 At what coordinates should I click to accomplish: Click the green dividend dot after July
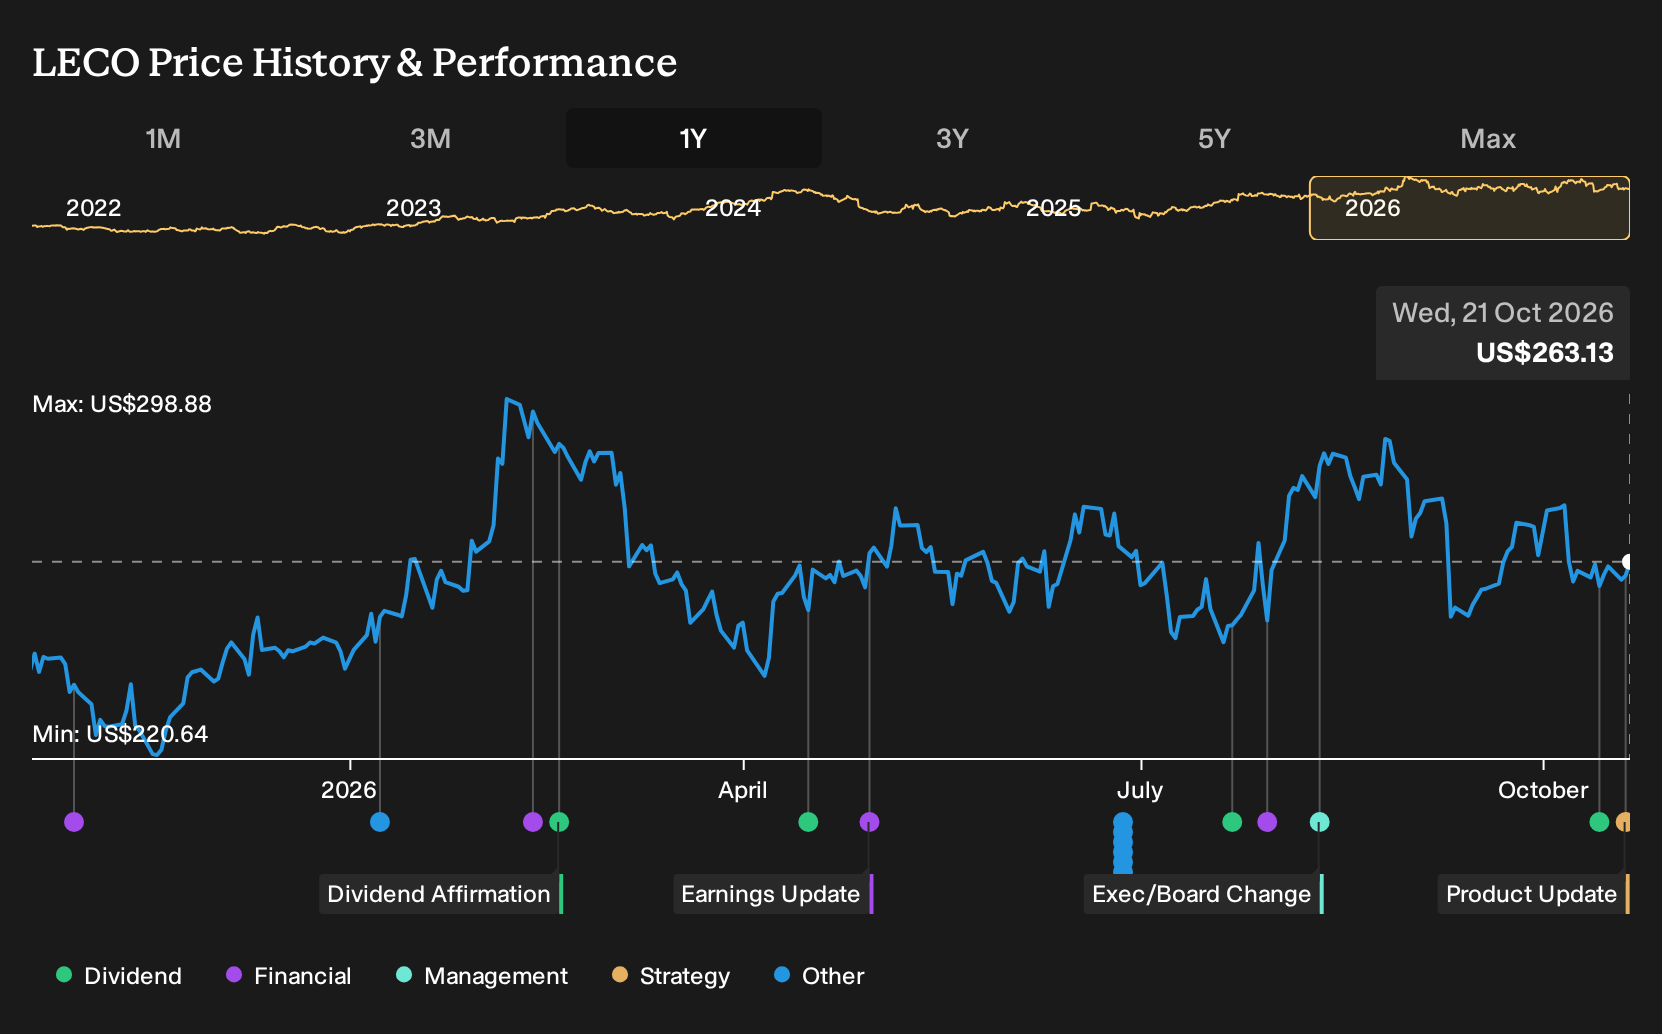coord(1232,822)
